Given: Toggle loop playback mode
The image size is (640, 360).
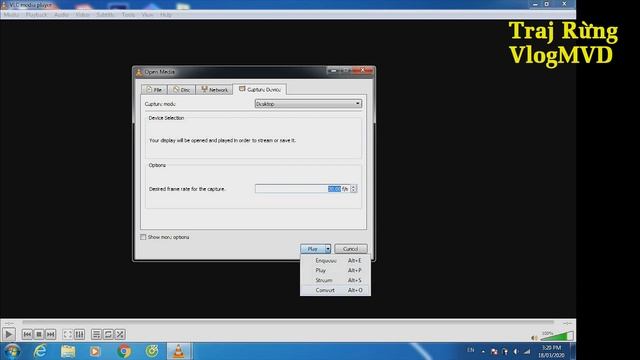Looking at the screenshot, I should point(108,334).
